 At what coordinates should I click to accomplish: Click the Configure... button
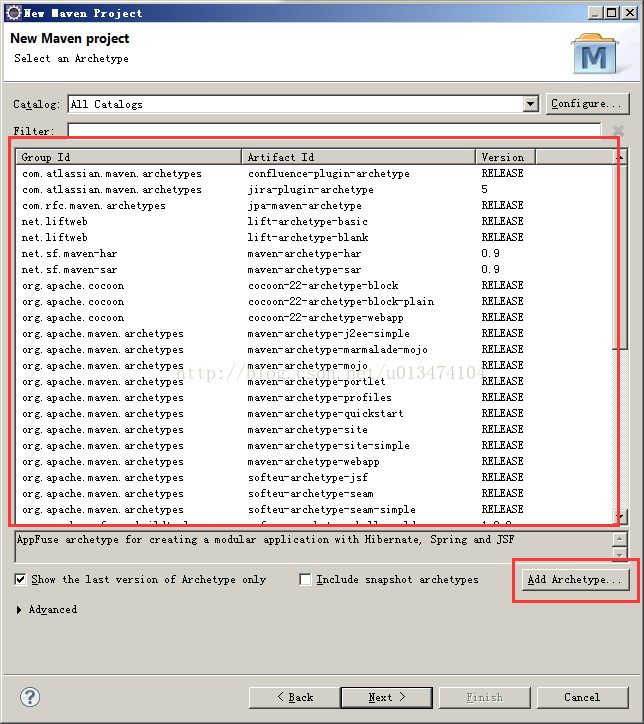coord(587,104)
